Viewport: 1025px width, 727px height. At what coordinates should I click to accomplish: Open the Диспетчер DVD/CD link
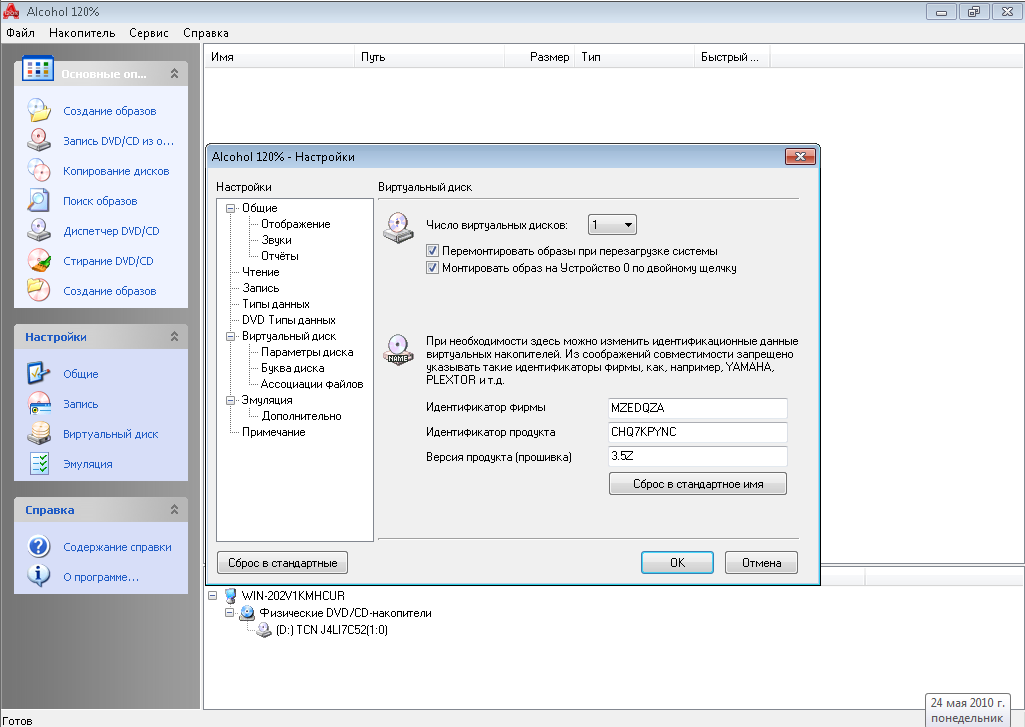pos(111,231)
